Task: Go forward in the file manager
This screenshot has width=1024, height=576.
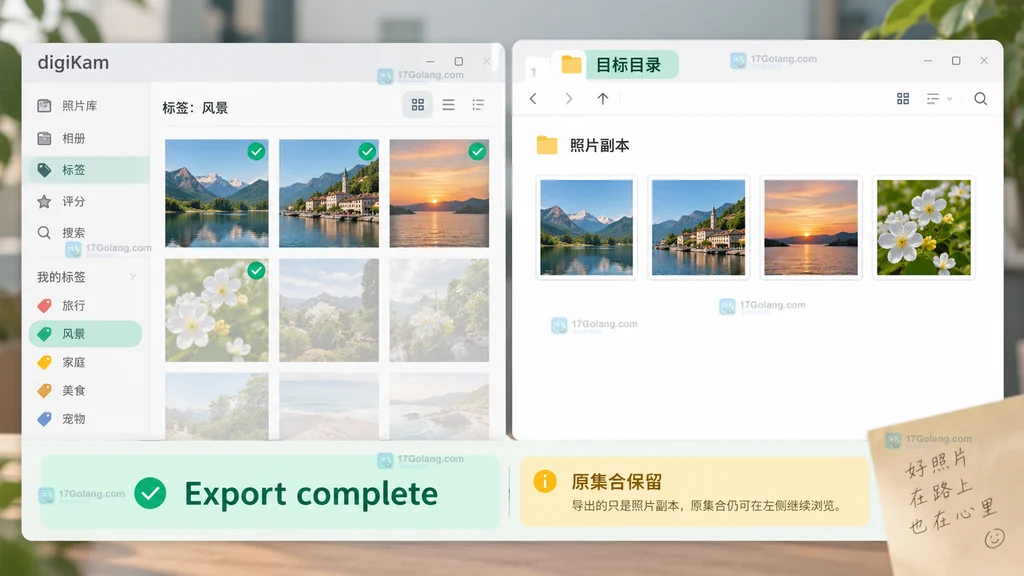Action: 569,99
